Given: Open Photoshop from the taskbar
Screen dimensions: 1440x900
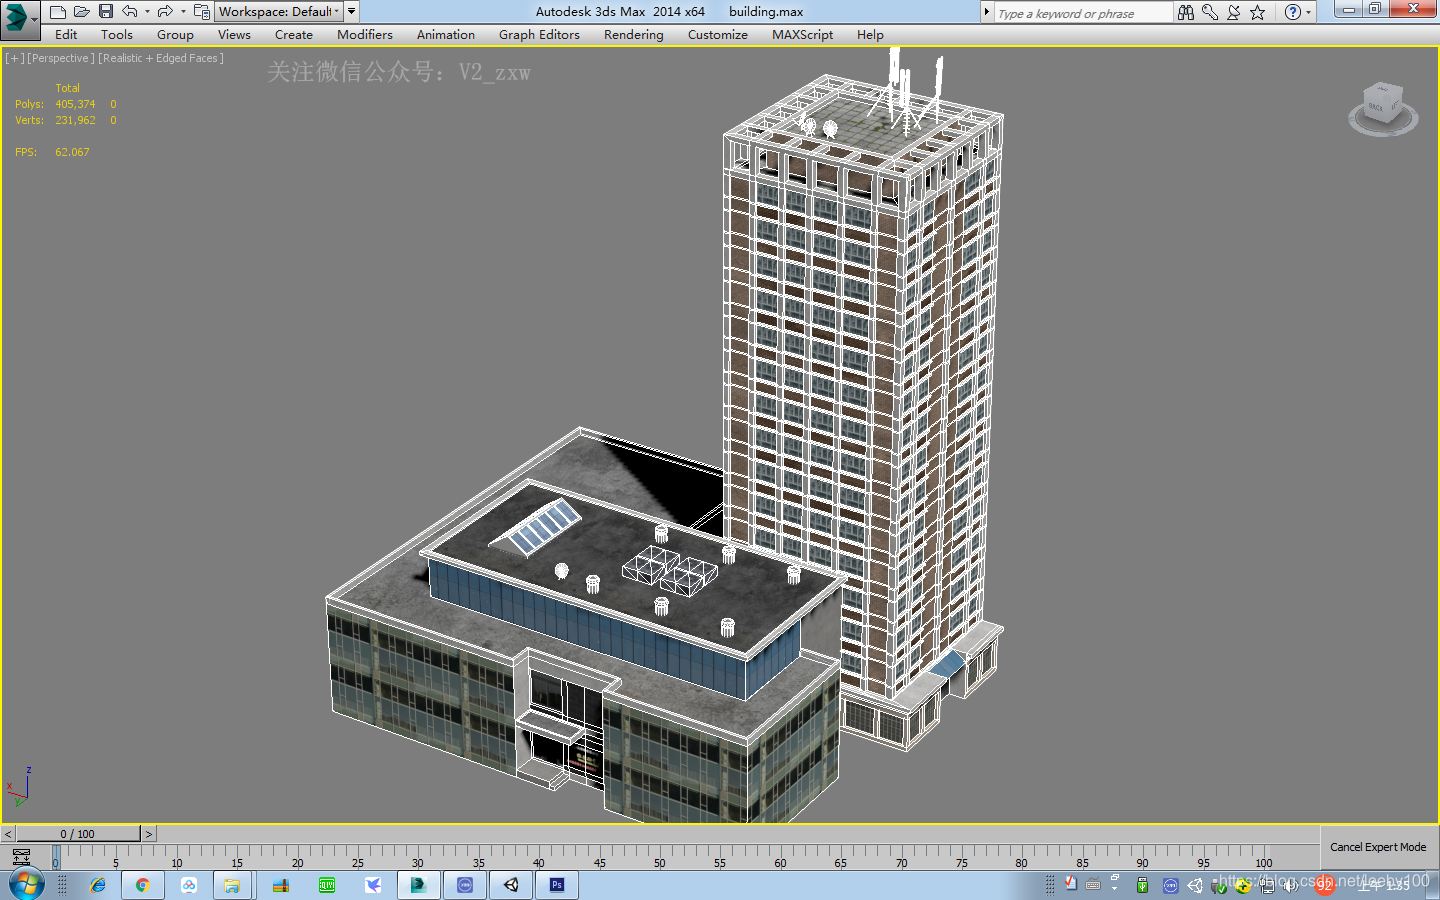Looking at the screenshot, I should tap(557, 885).
